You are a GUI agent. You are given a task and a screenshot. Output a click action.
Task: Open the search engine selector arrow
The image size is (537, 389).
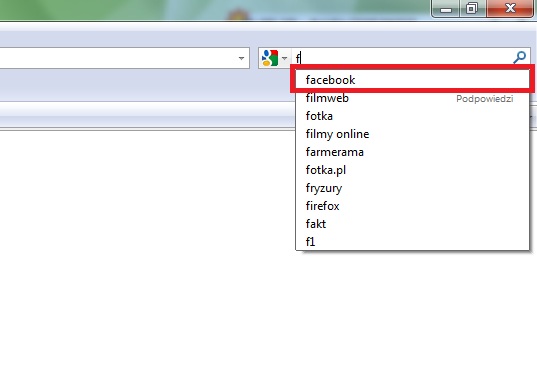click(284, 58)
